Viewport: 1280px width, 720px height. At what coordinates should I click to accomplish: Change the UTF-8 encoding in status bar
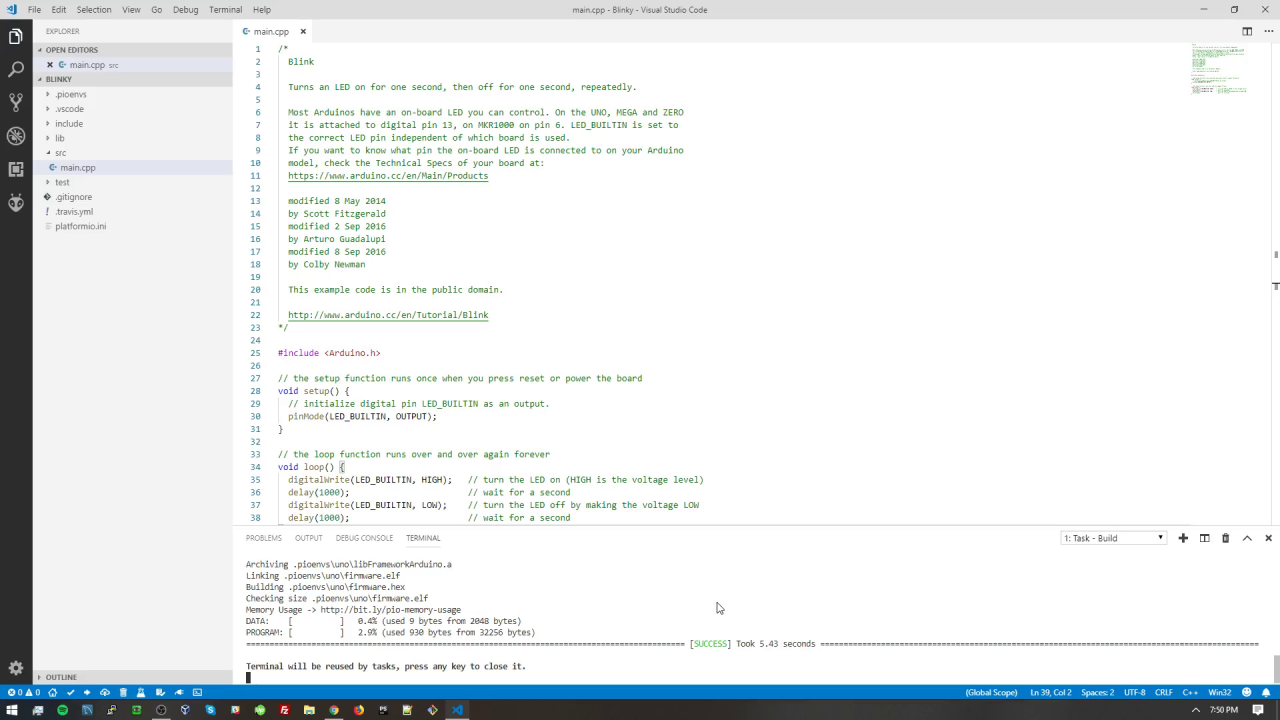(x=1134, y=692)
